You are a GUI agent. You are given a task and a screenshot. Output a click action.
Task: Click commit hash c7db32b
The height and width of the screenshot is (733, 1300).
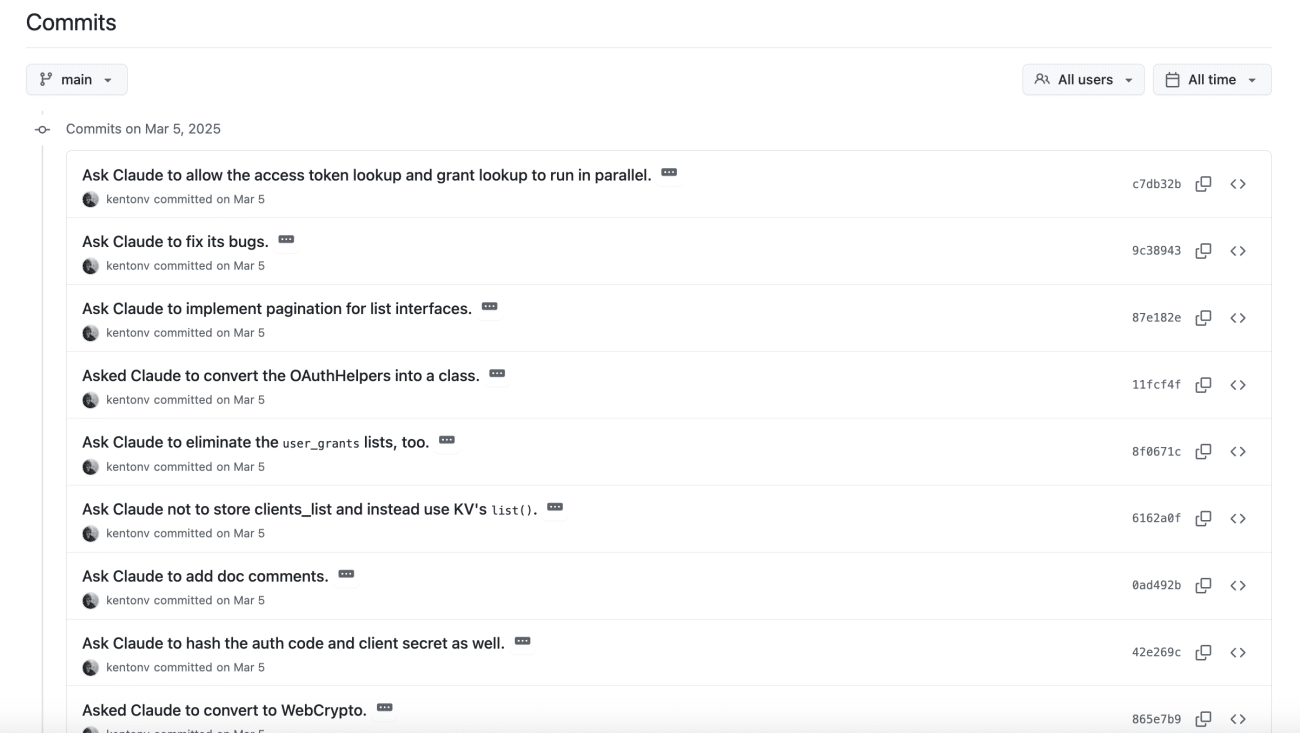tap(1156, 184)
